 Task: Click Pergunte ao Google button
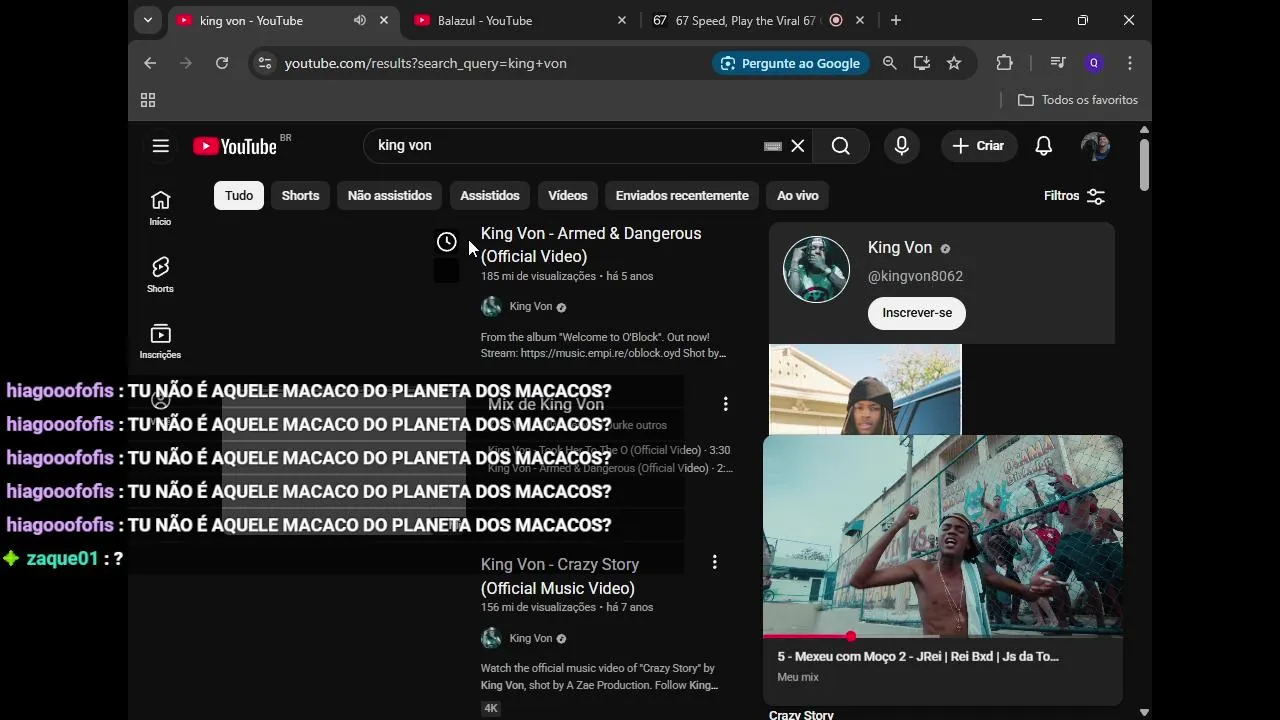[x=790, y=63]
